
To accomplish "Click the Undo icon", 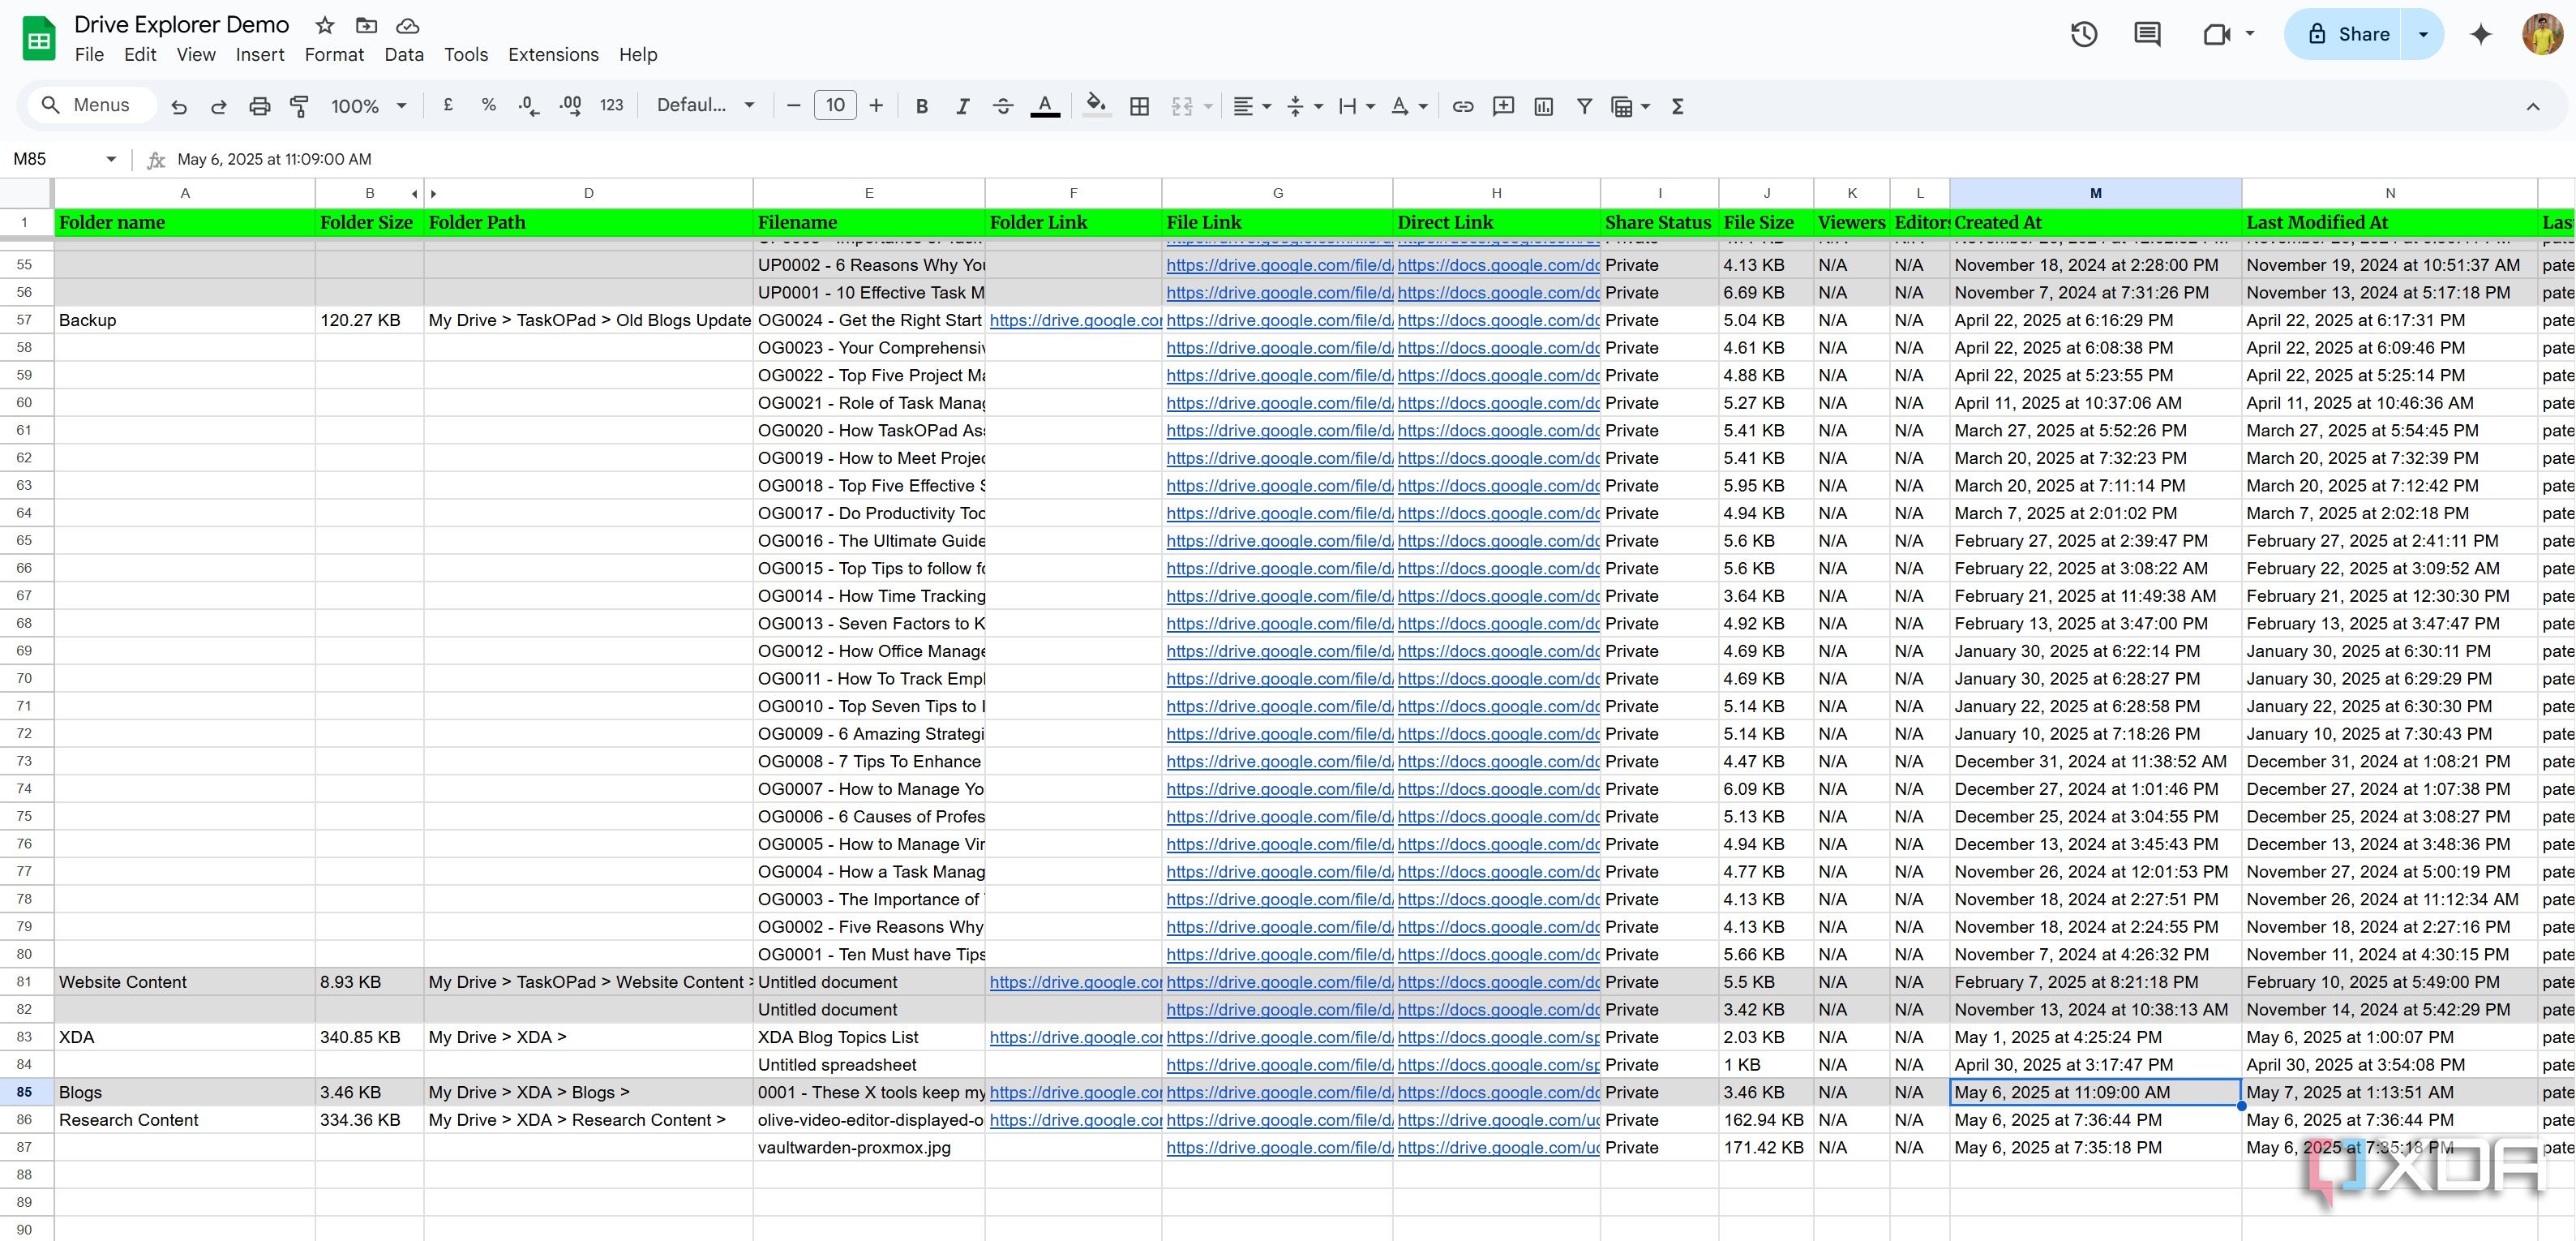I will click(179, 106).
